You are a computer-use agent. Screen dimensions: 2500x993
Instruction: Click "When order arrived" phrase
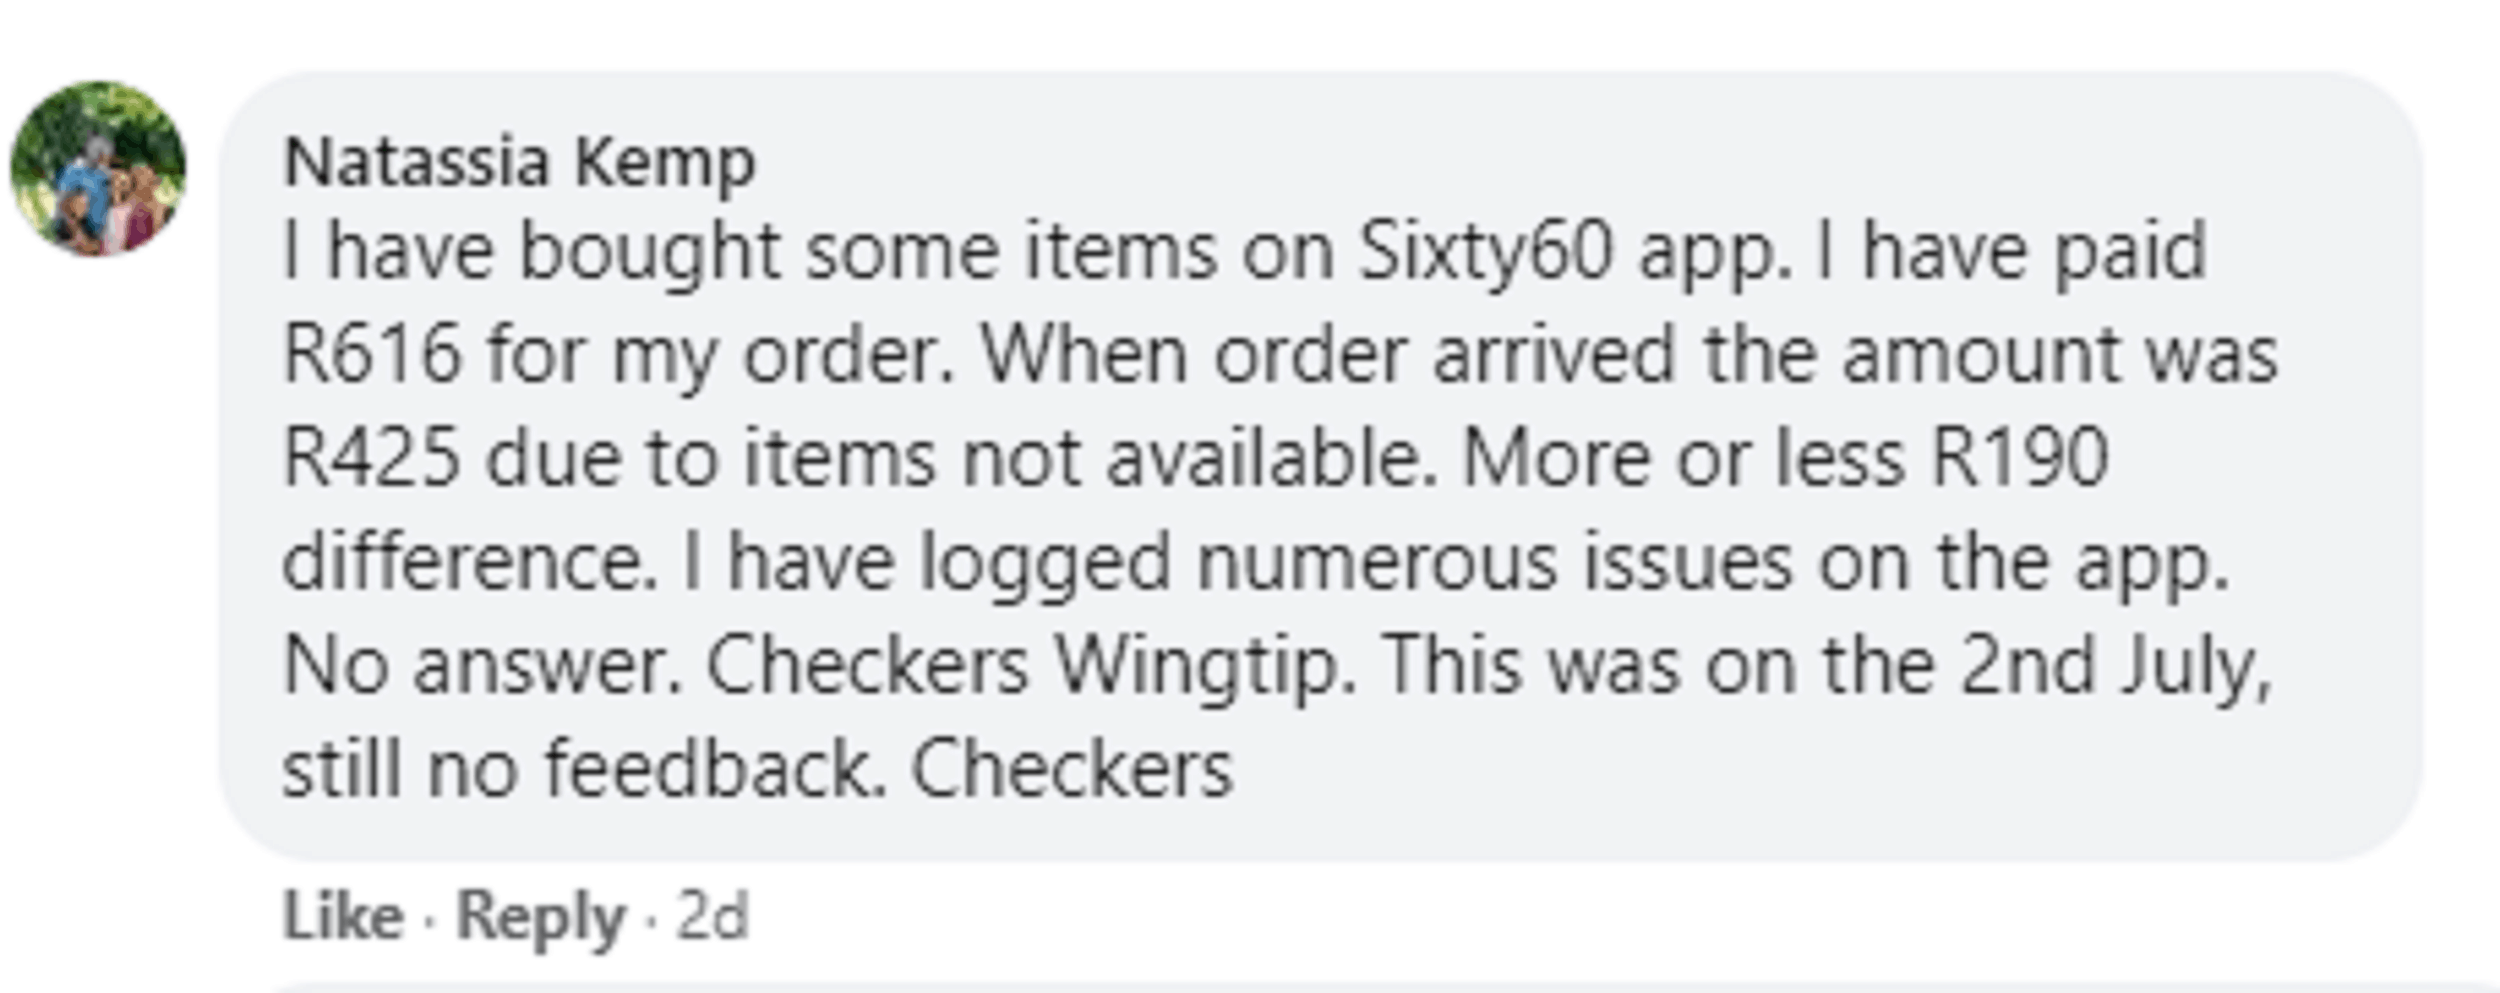pos(1328,355)
